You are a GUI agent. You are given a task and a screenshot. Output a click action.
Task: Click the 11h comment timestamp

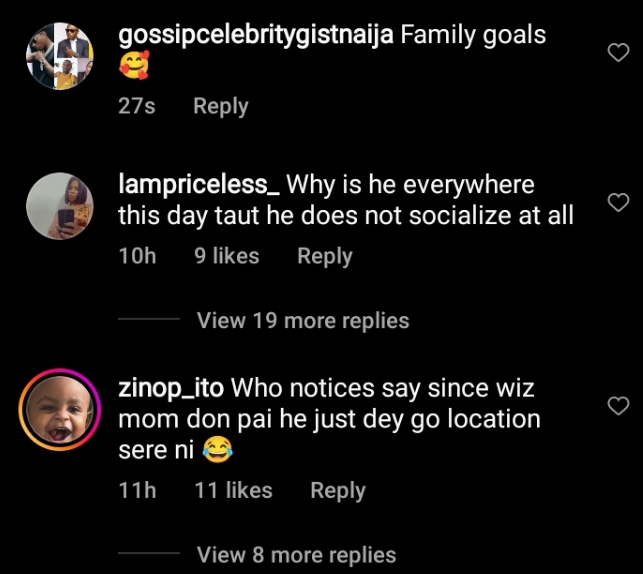tap(138, 490)
